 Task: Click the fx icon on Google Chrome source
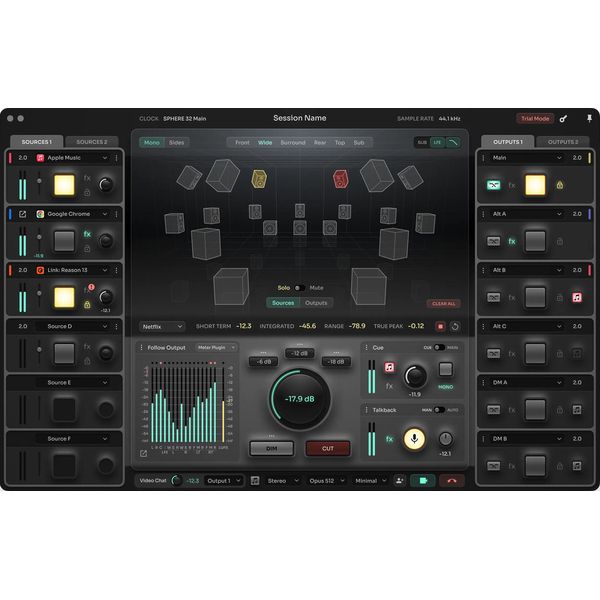87,234
